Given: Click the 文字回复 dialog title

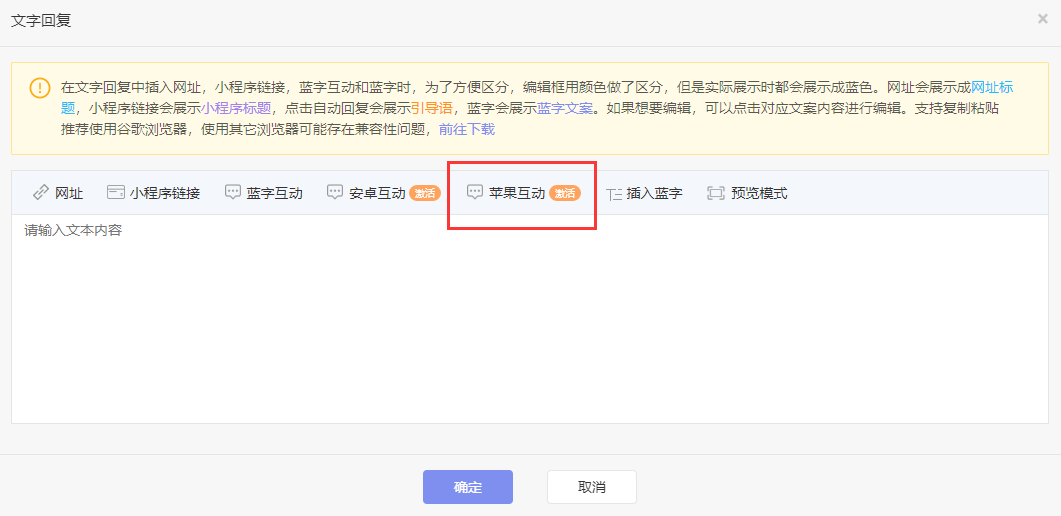Looking at the screenshot, I should 41,21.
